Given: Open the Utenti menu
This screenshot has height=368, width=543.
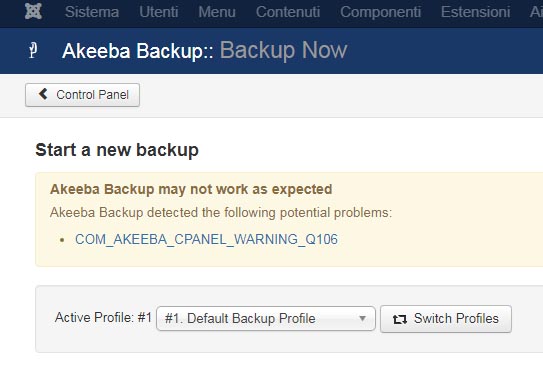Looking at the screenshot, I should coord(159,12).
